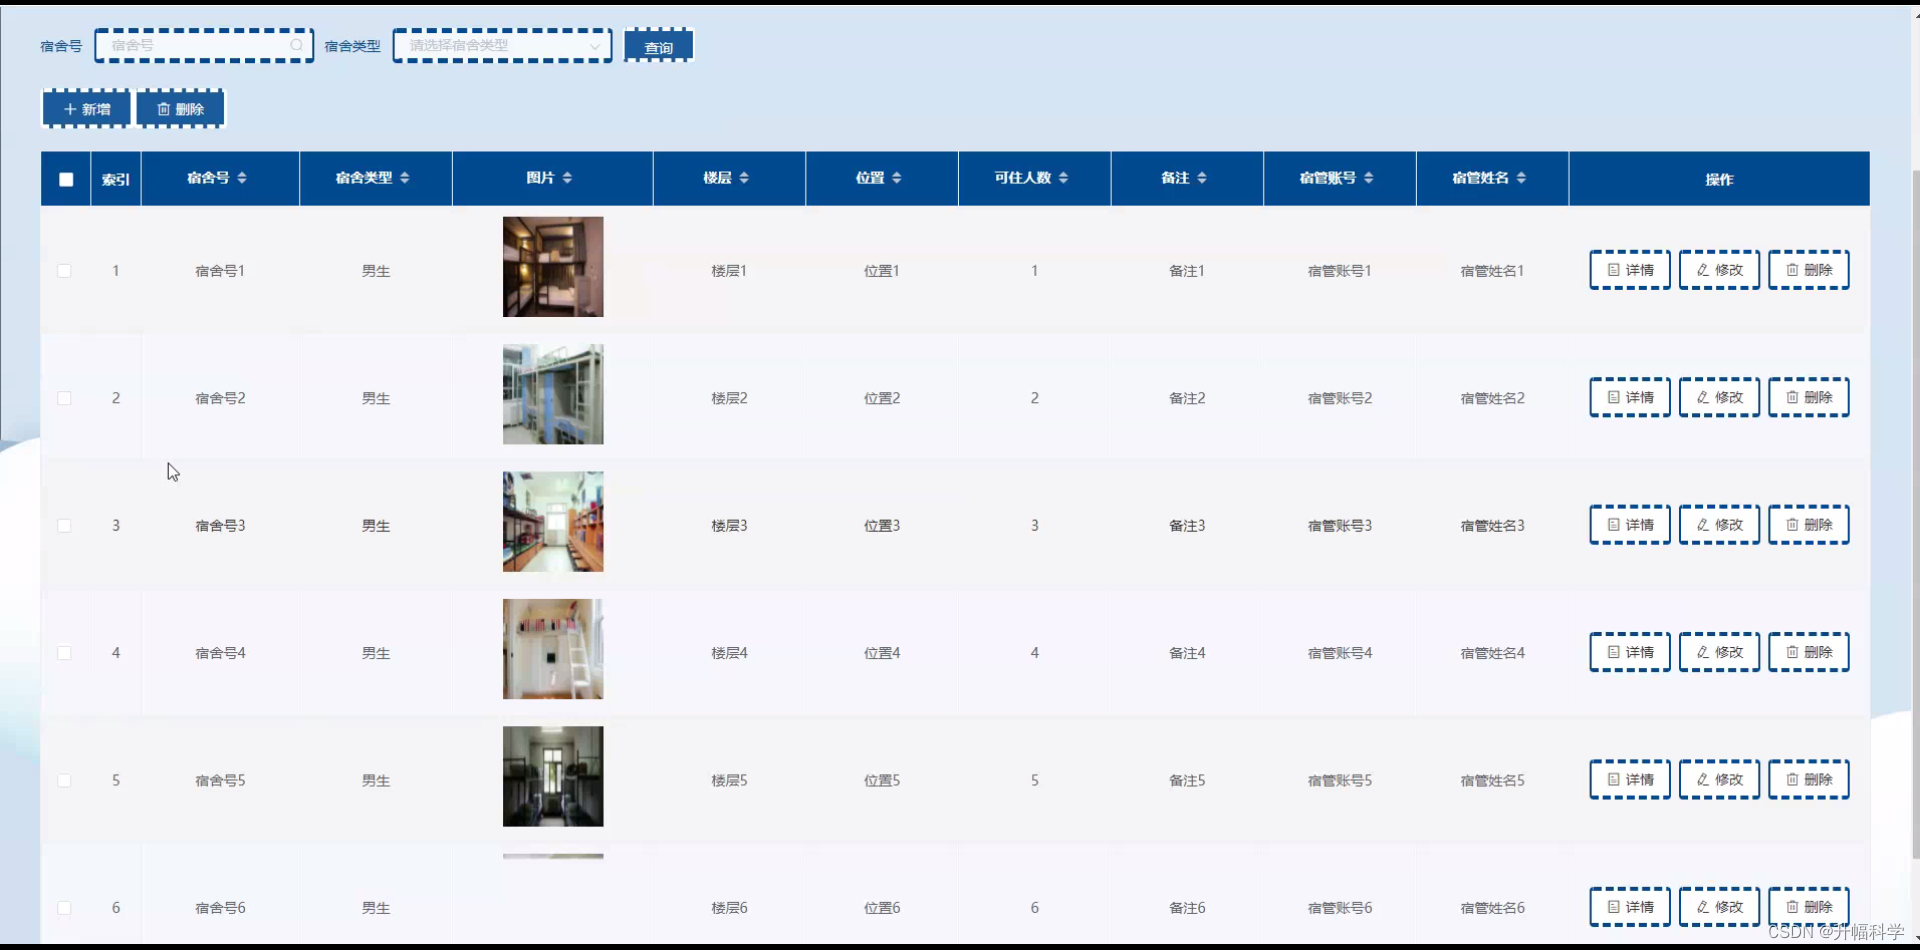Toggle the select-all checkbox in the table header
1920x950 pixels.
click(65, 179)
